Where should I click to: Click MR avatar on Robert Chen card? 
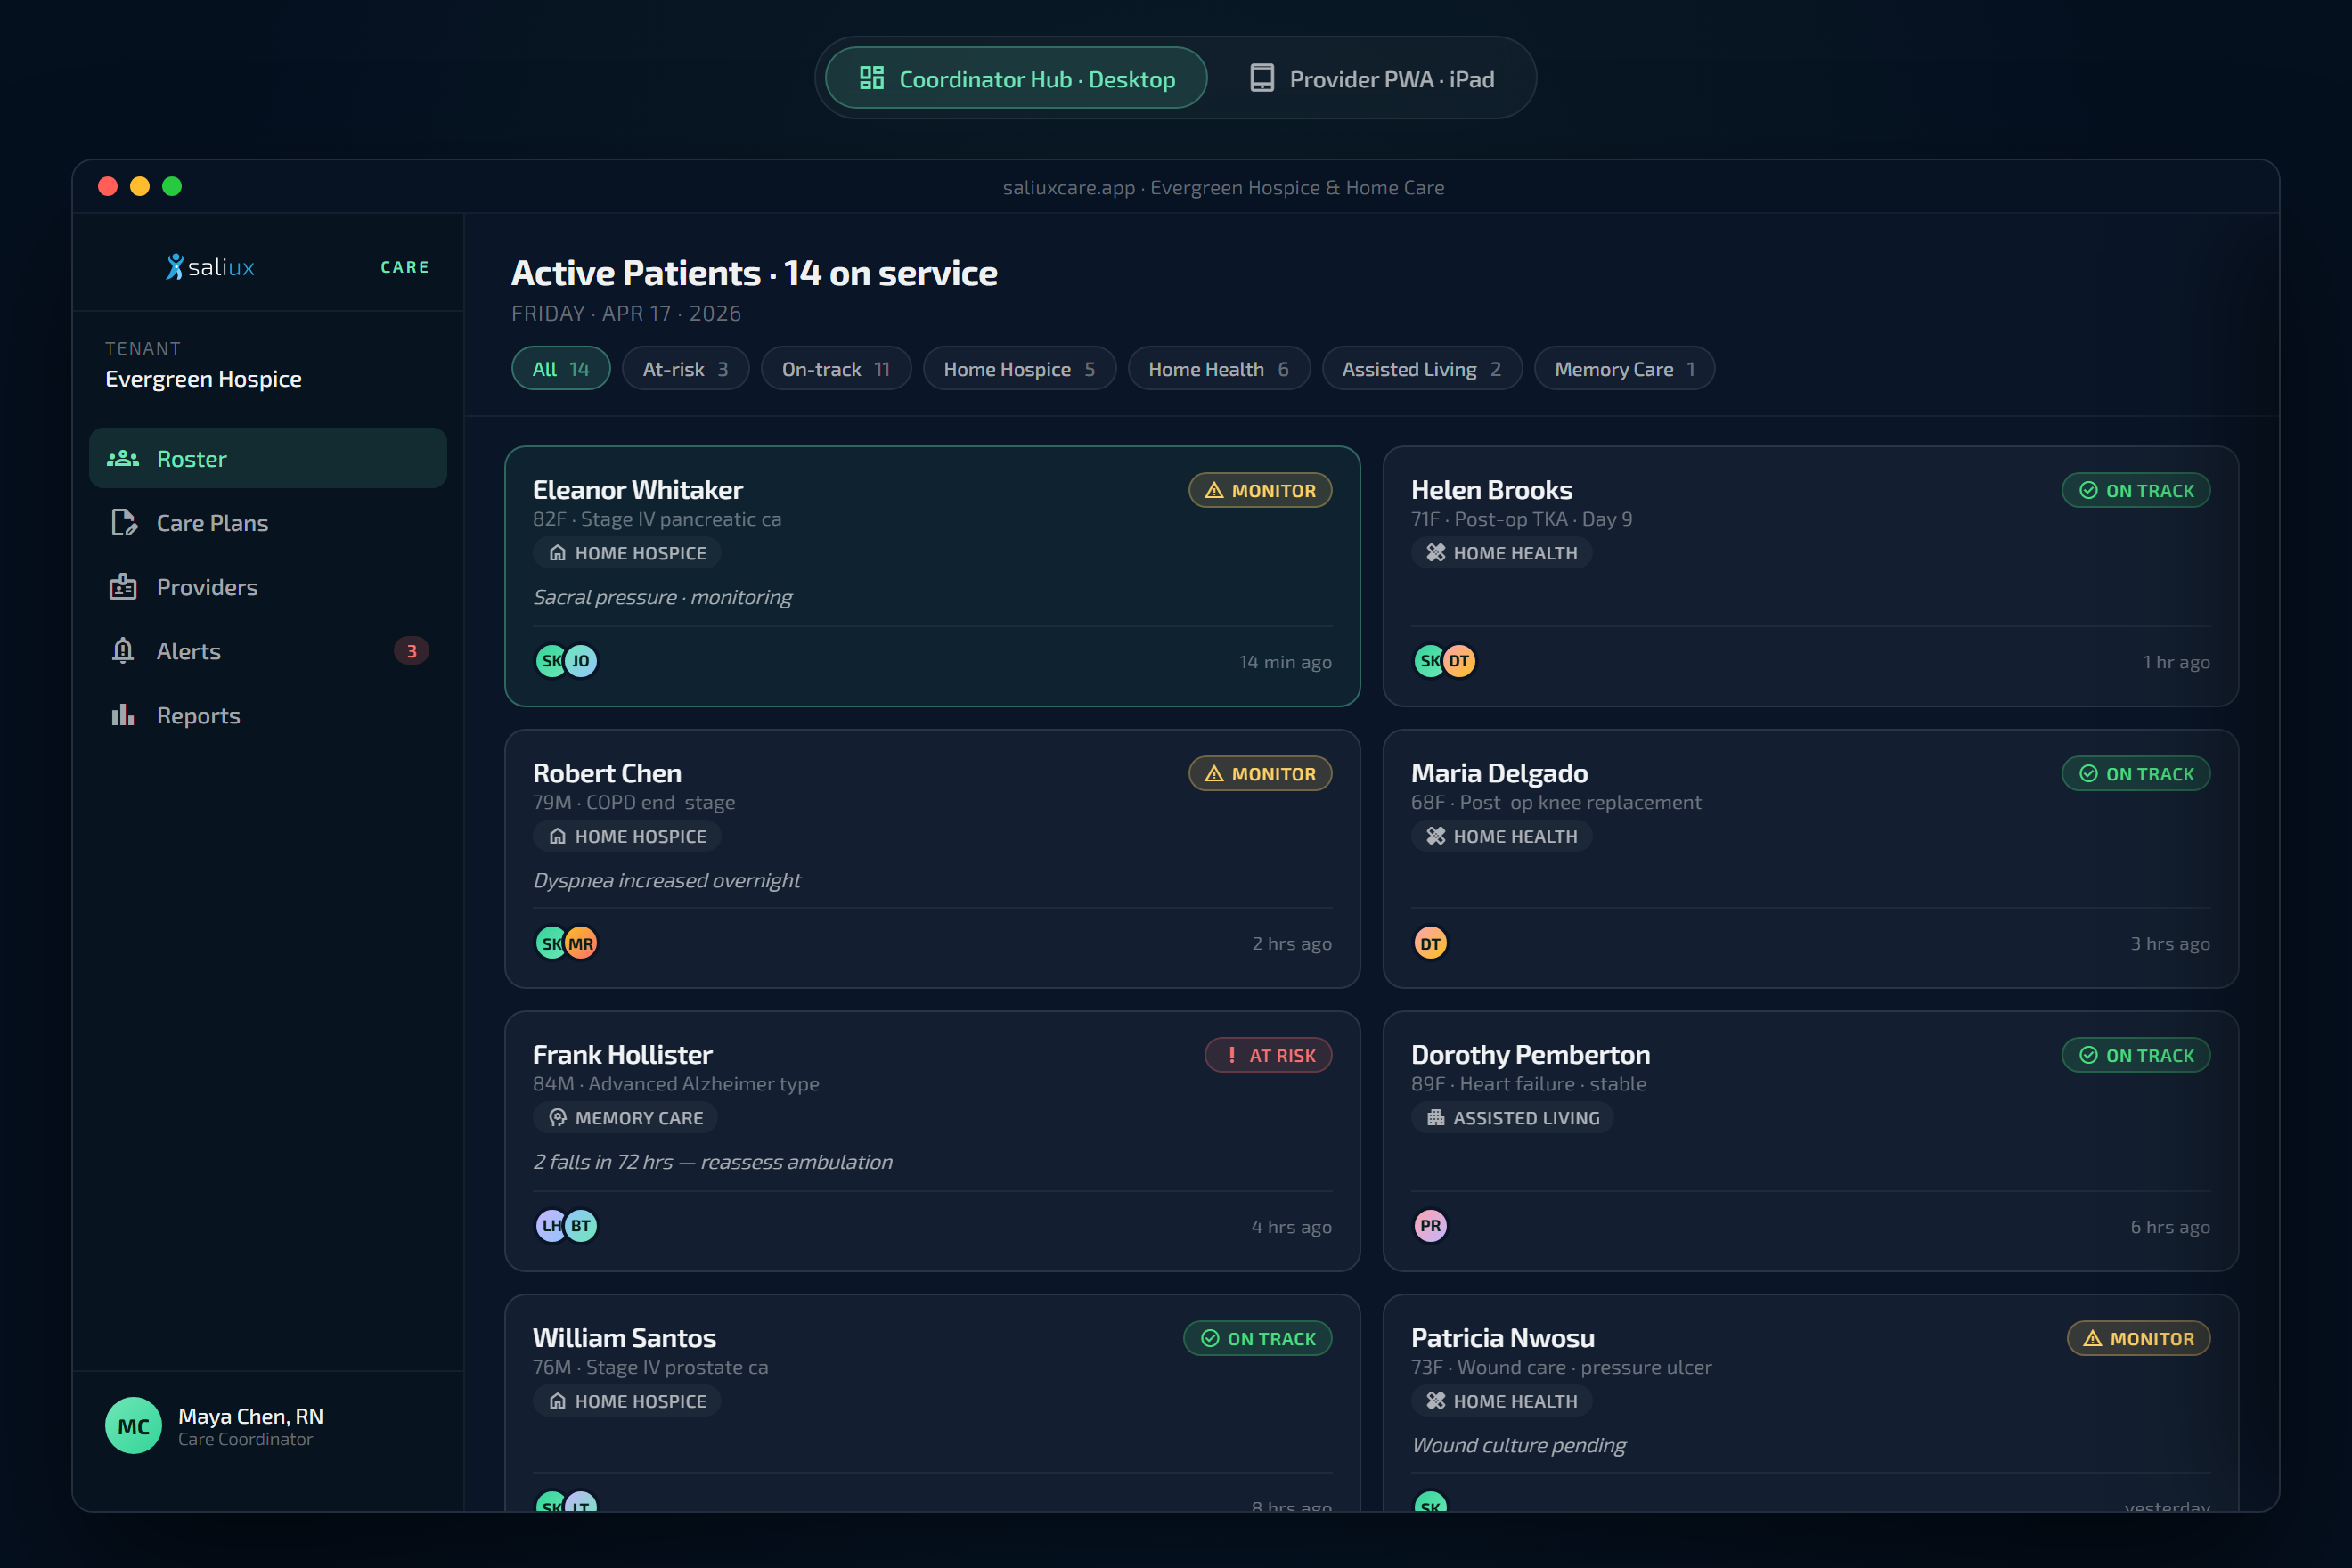[x=581, y=943]
